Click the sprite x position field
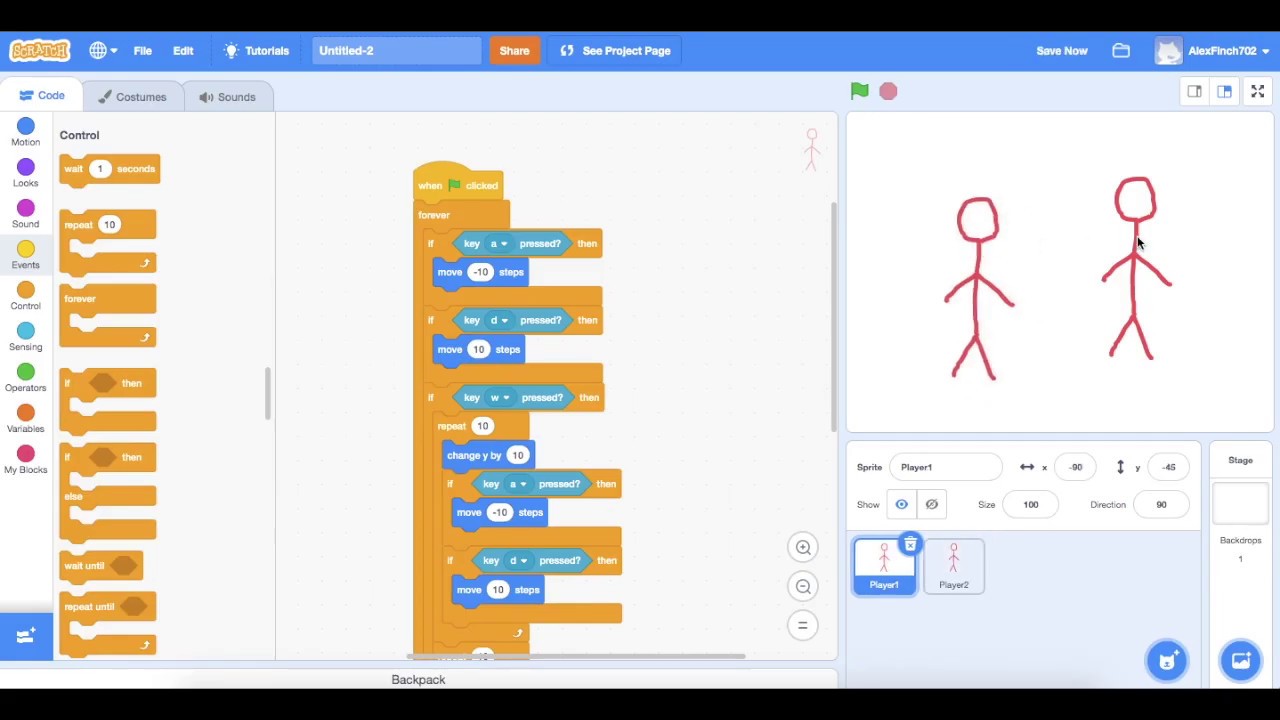Screen dimensions: 1280x720 (1076, 467)
